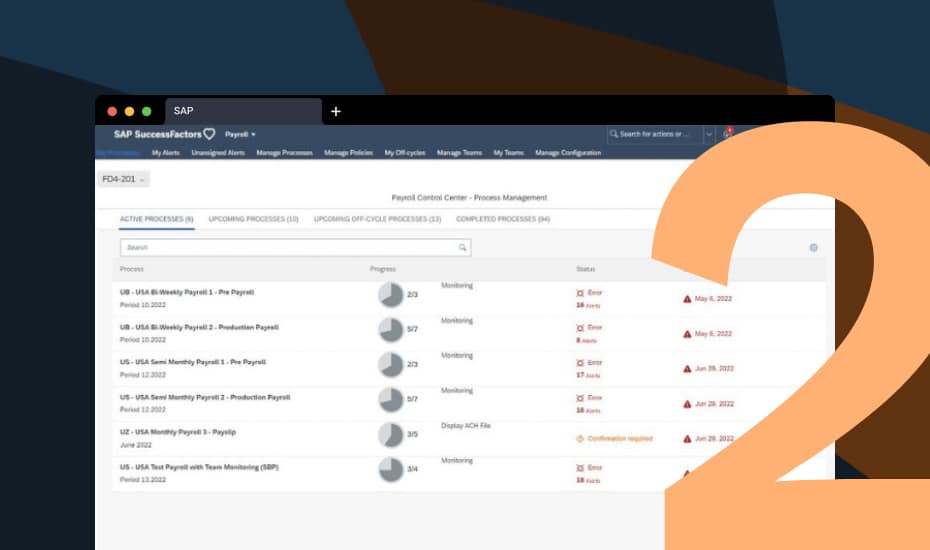
Task: Click warning triangle in Monthly Payroll 3 row
Action: coord(687,439)
